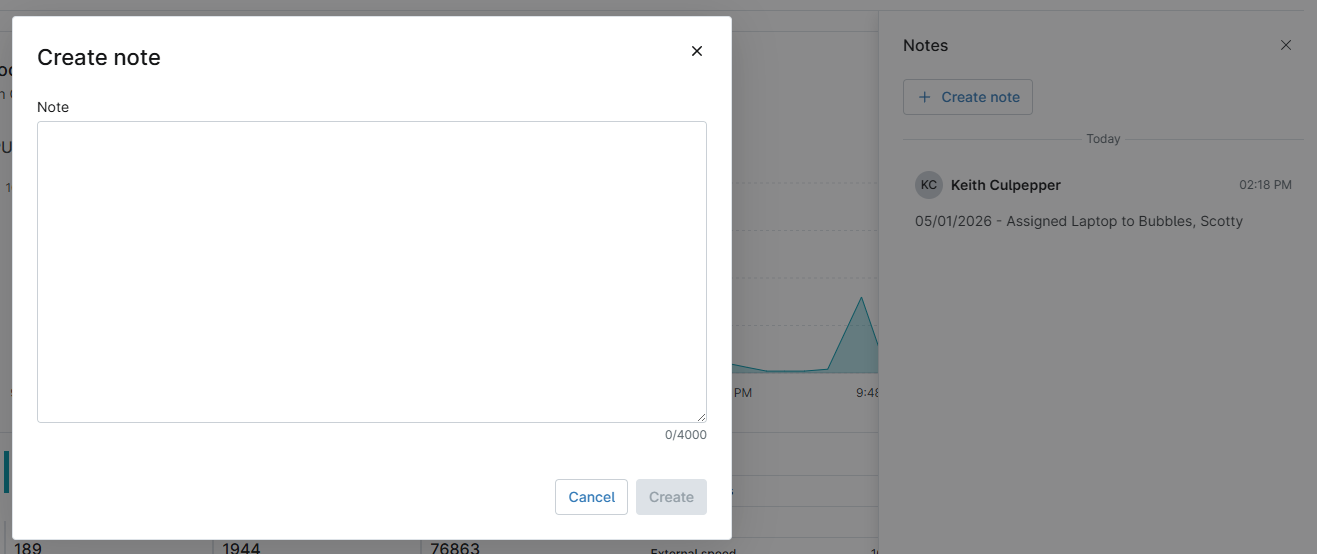1317x554 pixels.
Task: Click the Notes panel heading
Action: [925, 45]
